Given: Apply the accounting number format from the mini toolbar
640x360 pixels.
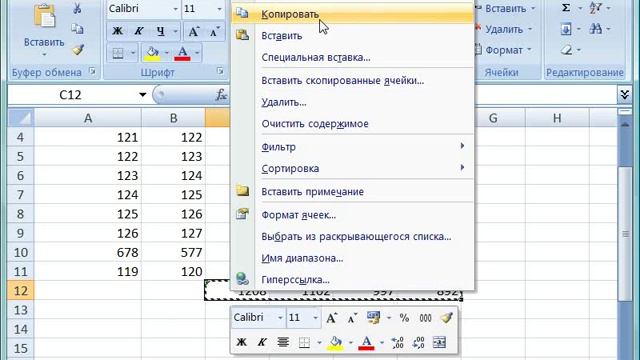Looking at the screenshot, I should (373, 317).
